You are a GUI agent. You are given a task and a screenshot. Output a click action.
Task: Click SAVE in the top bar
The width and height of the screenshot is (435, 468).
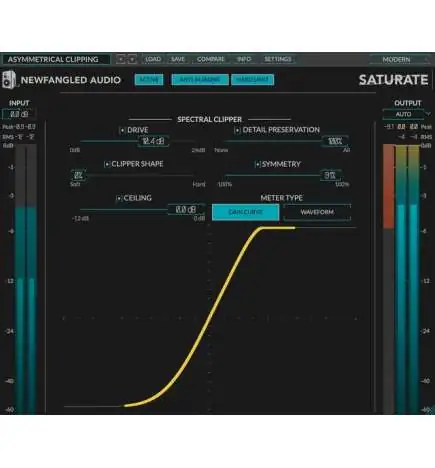click(x=178, y=59)
